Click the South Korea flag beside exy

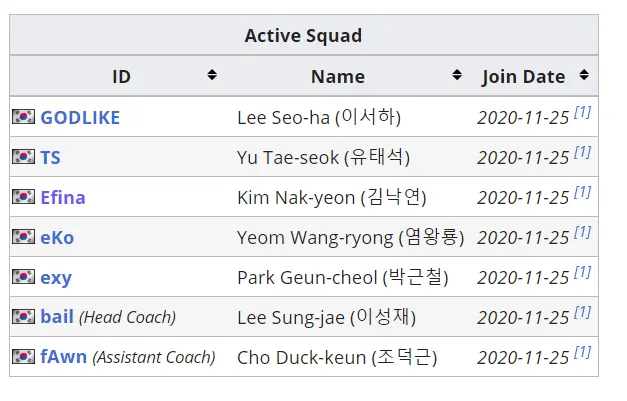pyautogui.click(x=23, y=277)
